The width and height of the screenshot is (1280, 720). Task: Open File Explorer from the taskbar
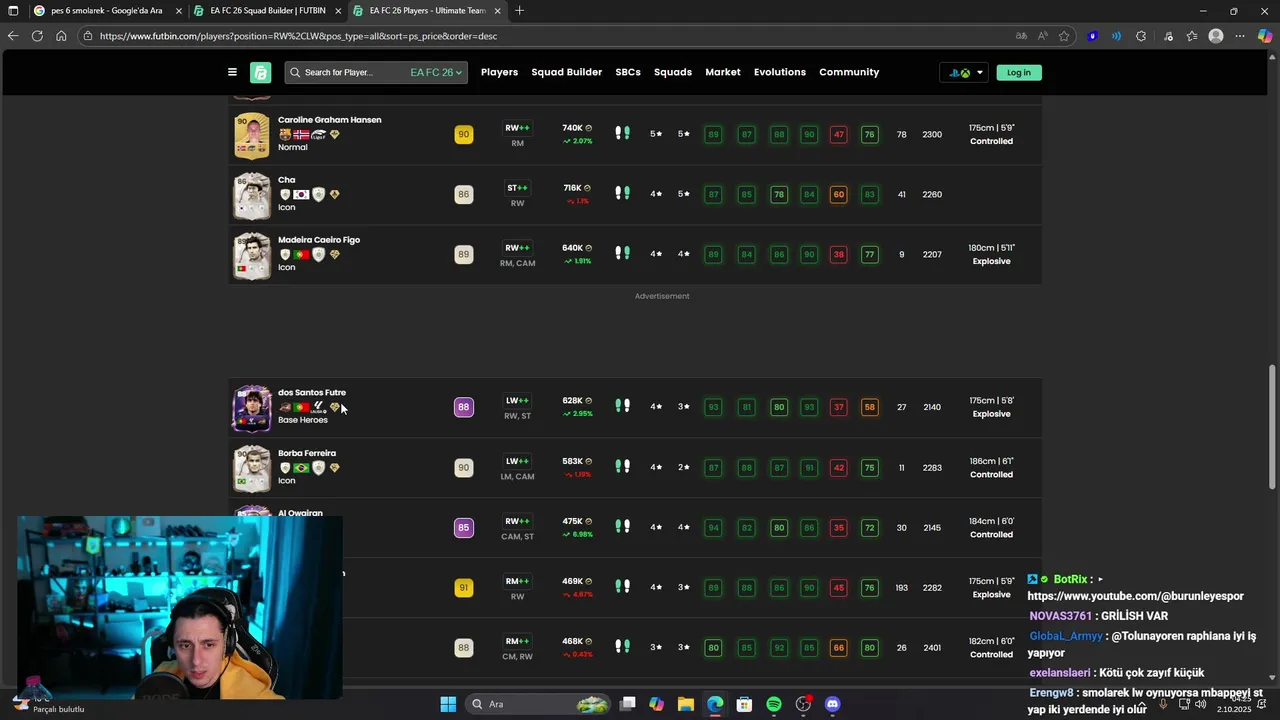pyautogui.click(x=685, y=704)
